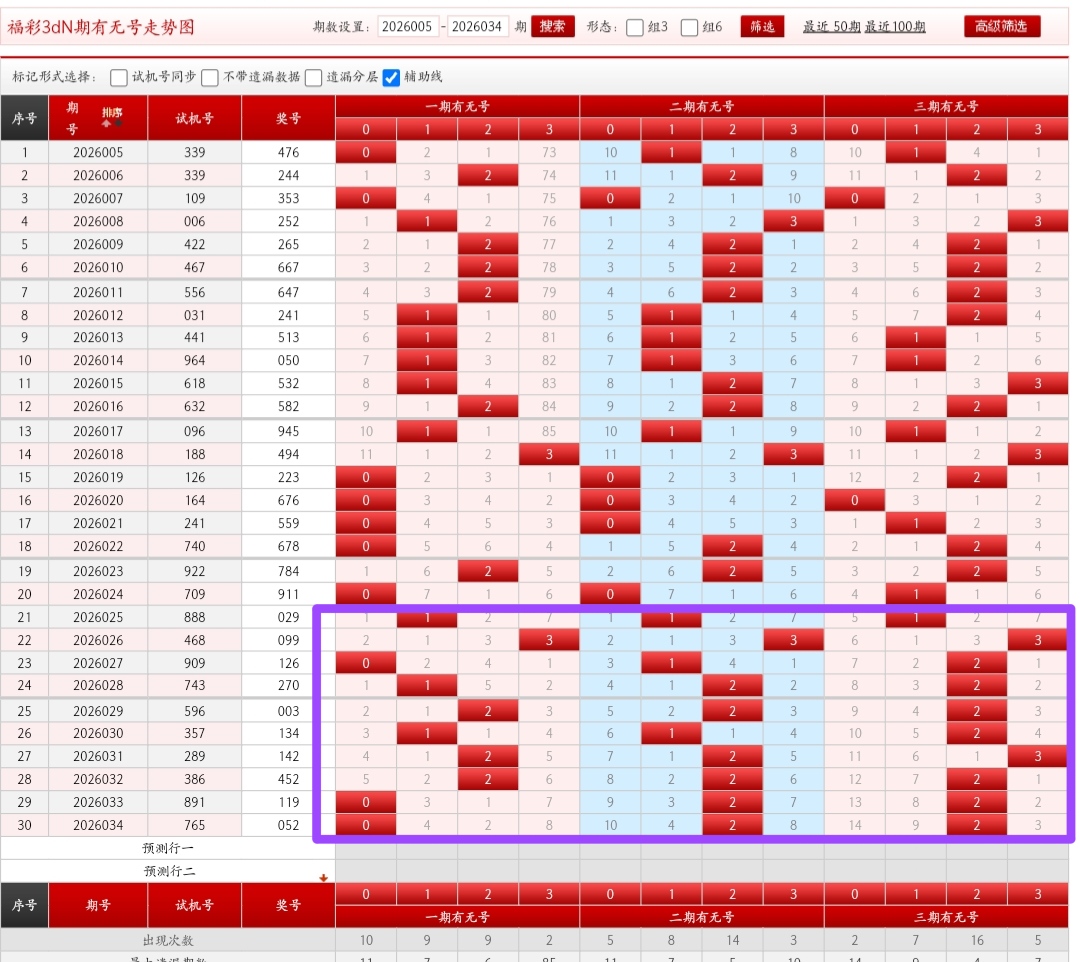The width and height of the screenshot is (1080, 962).
Task: Enable the 遗漏分层 checkbox
Action: 313,77
